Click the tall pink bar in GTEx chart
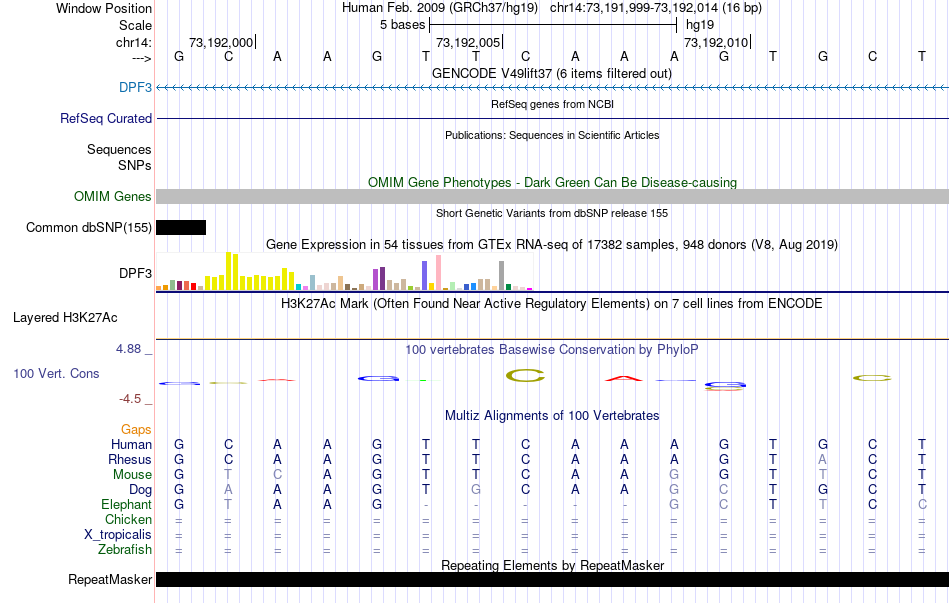The height and width of the screenshot is (603, 950). tap(438, 272)
